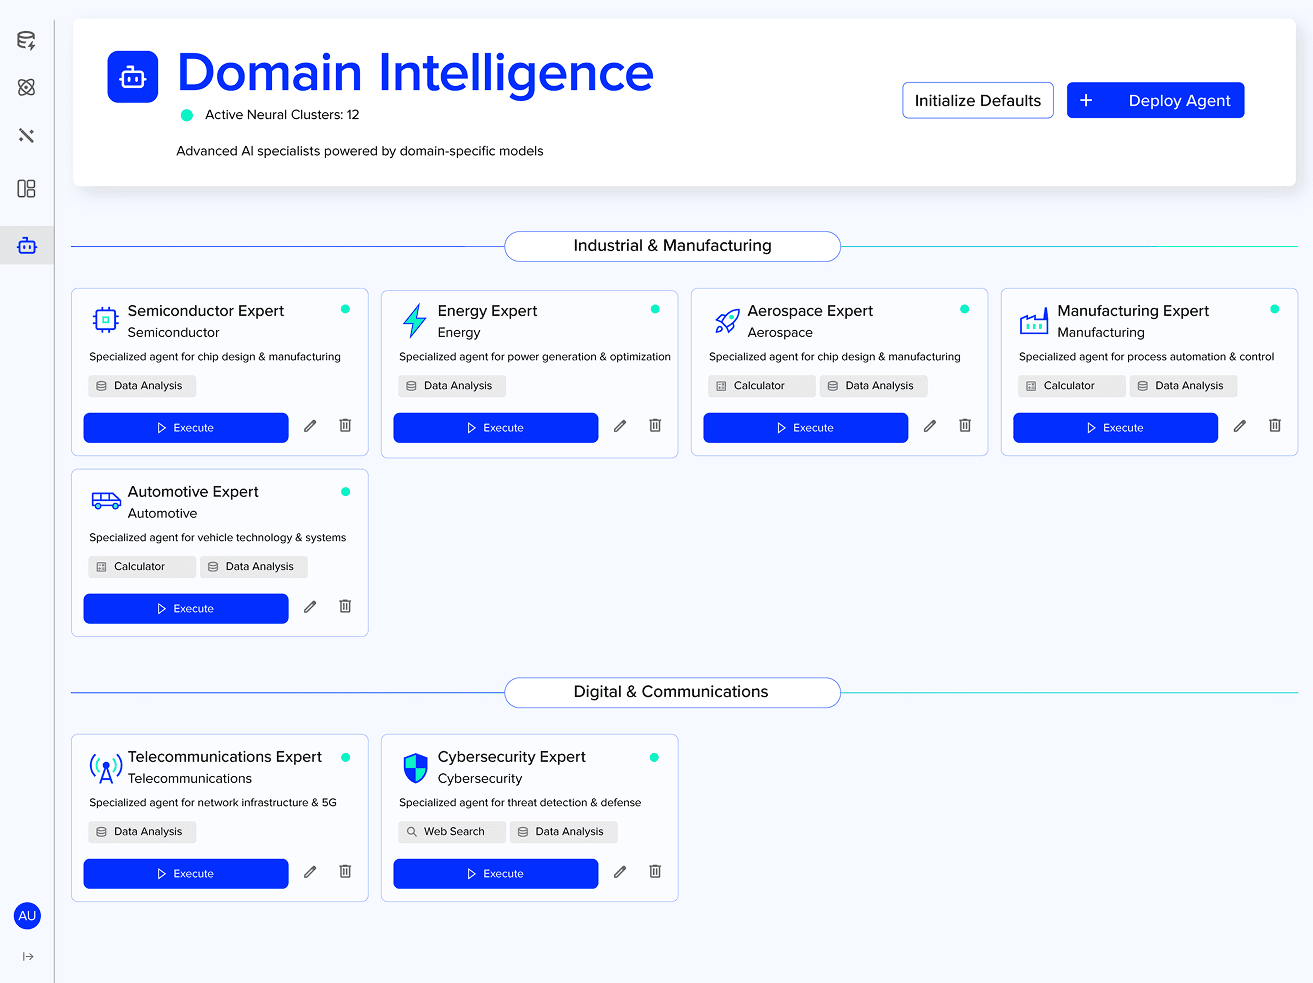Click the Web Search chip on Cybersecurity Expert
Image resolution: width=1313 pixels, height=983 pixels.
(x=451, y=831)
